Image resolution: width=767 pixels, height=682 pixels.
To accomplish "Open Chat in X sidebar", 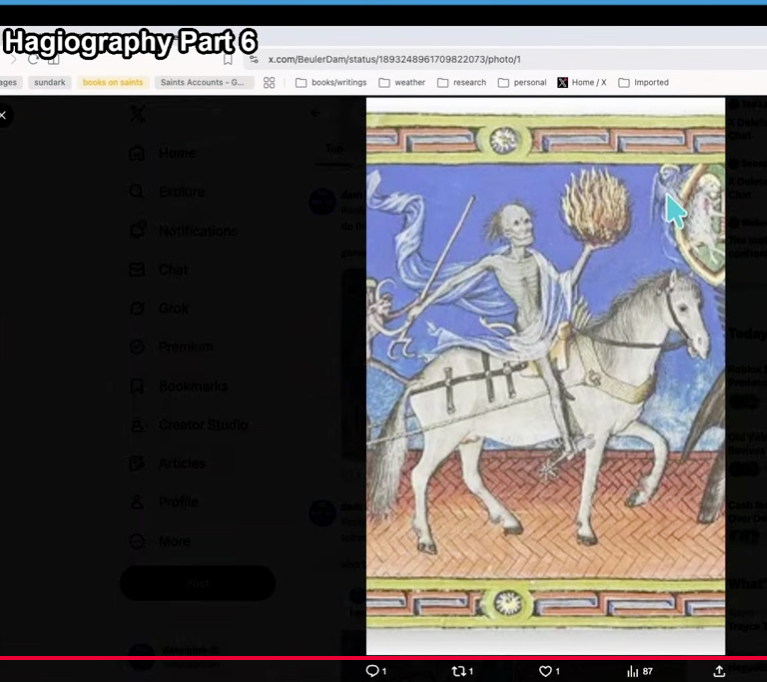I will click(158, 269).
